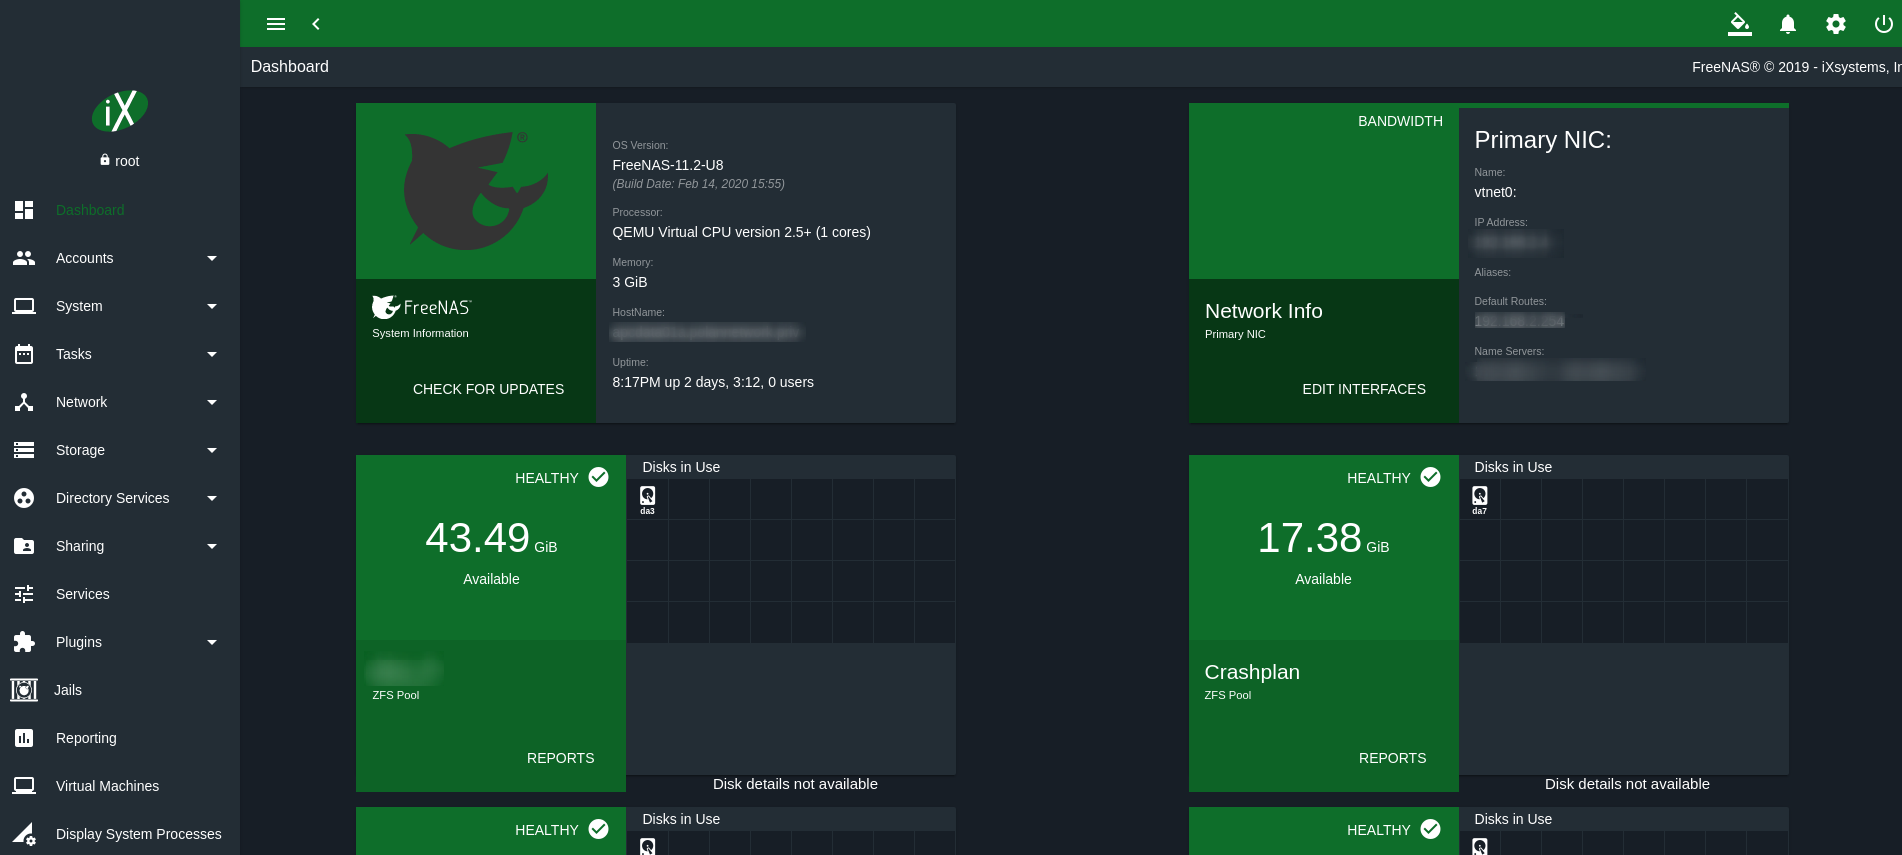Expand the Network menu arrow

pos(212,402)
